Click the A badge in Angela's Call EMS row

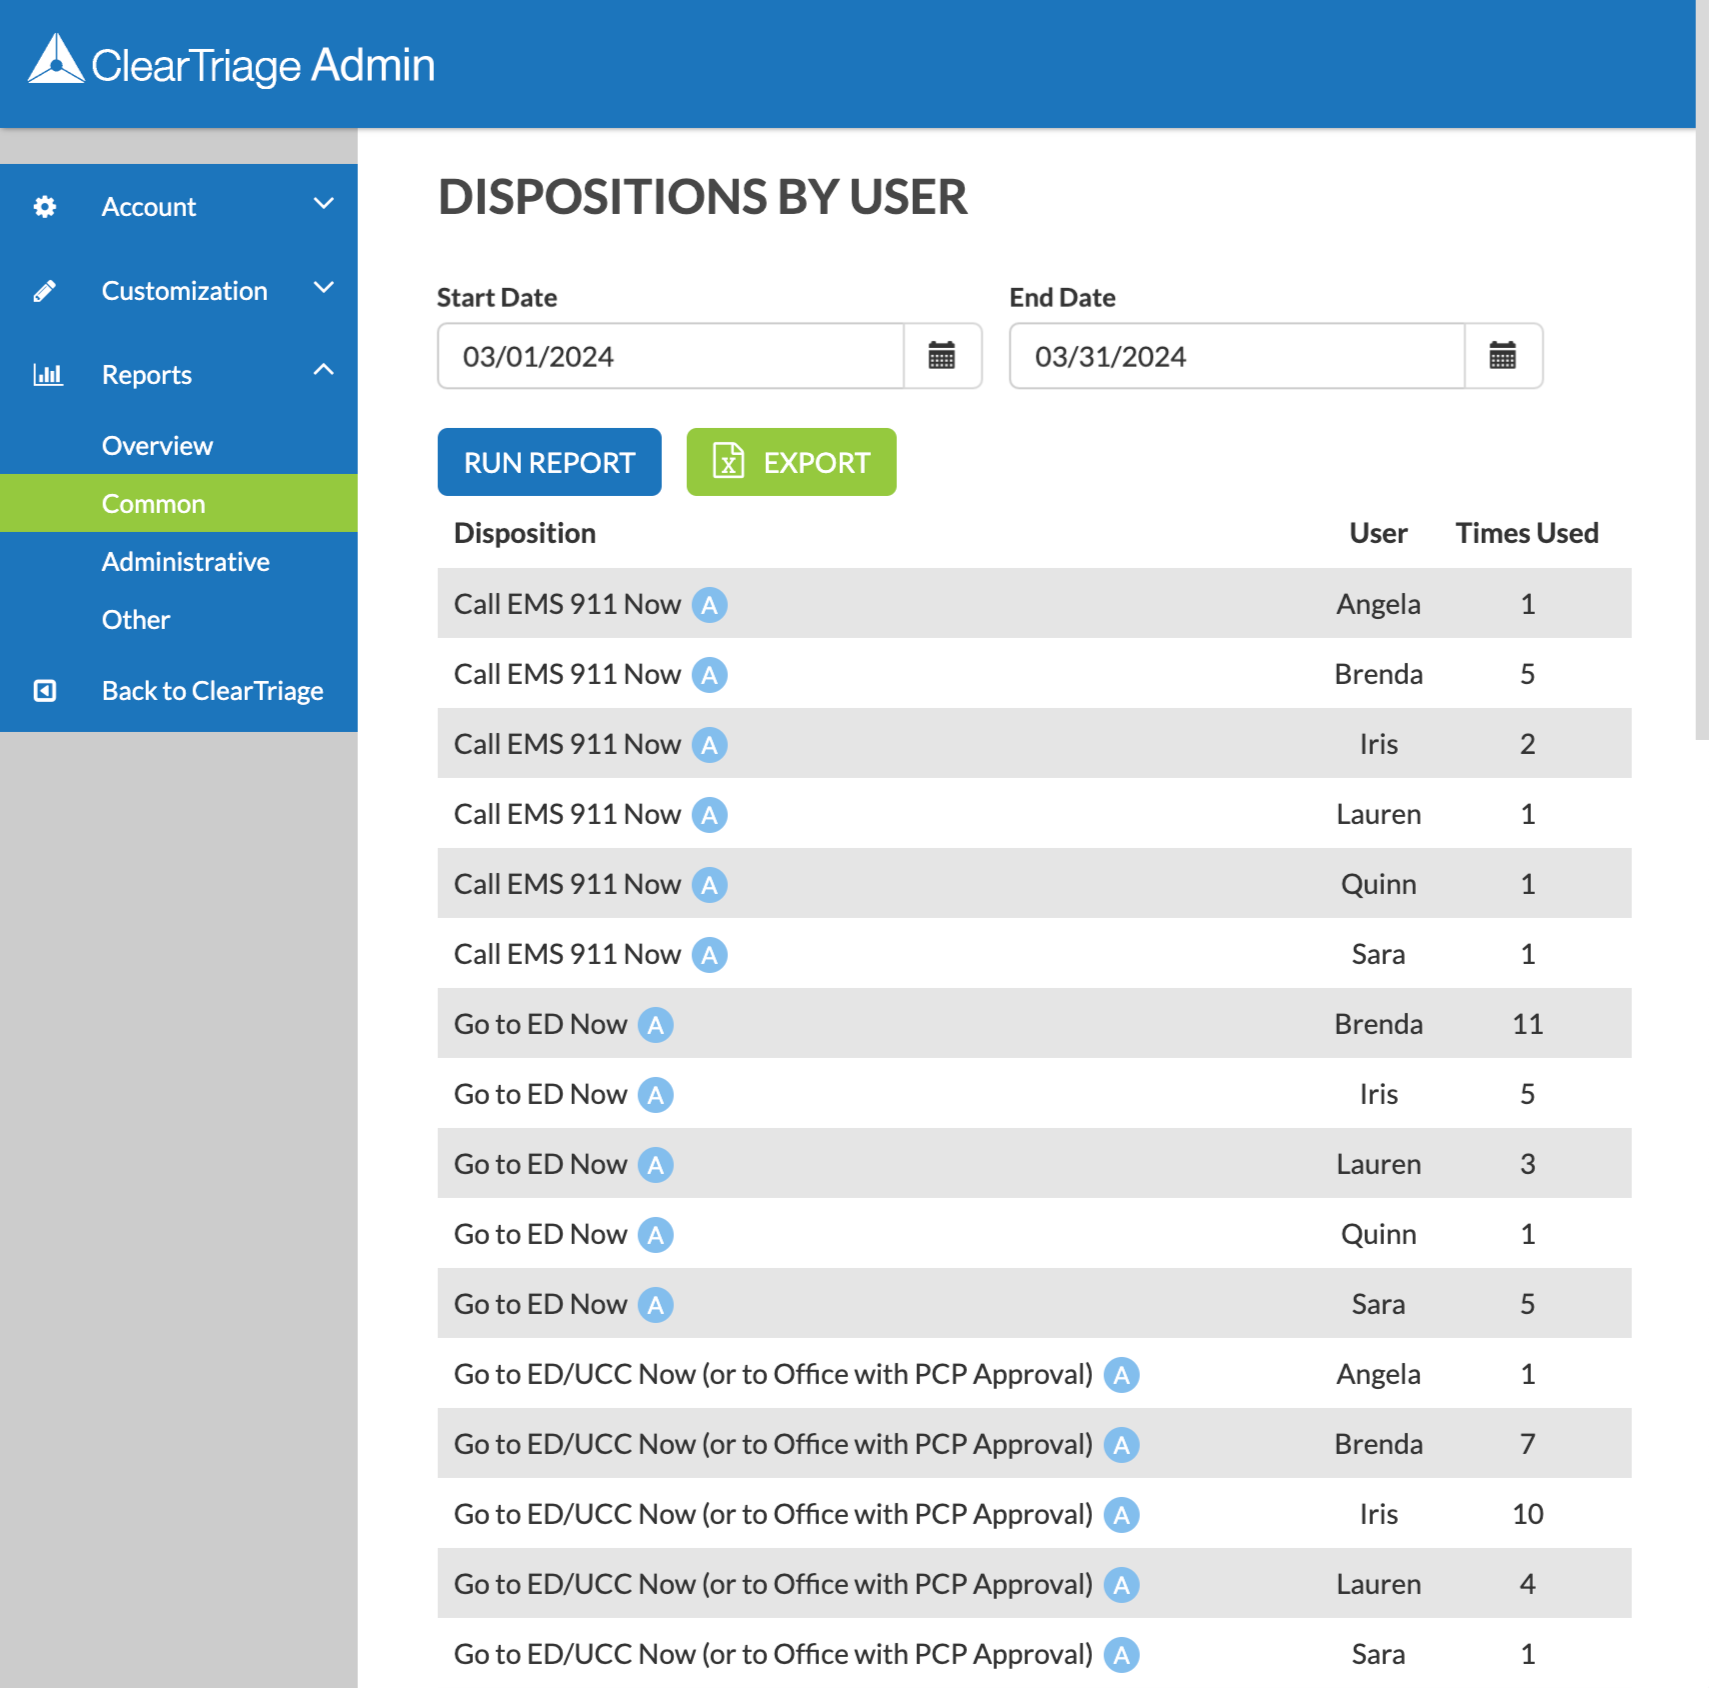click(710, 605)
